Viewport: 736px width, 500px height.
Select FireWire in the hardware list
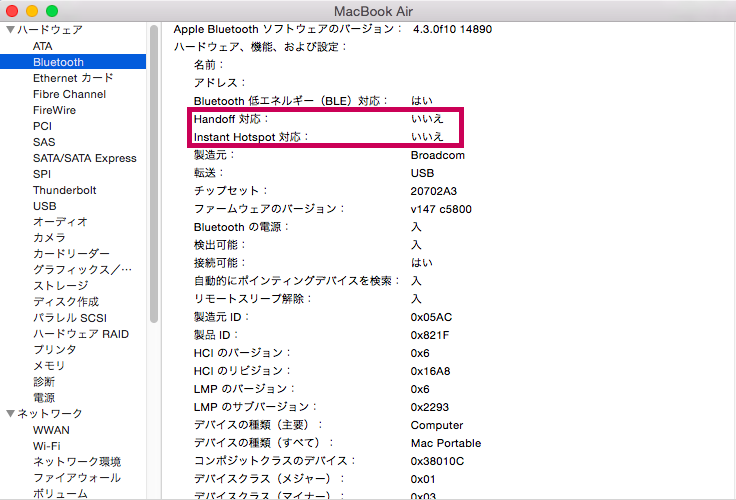54,110
